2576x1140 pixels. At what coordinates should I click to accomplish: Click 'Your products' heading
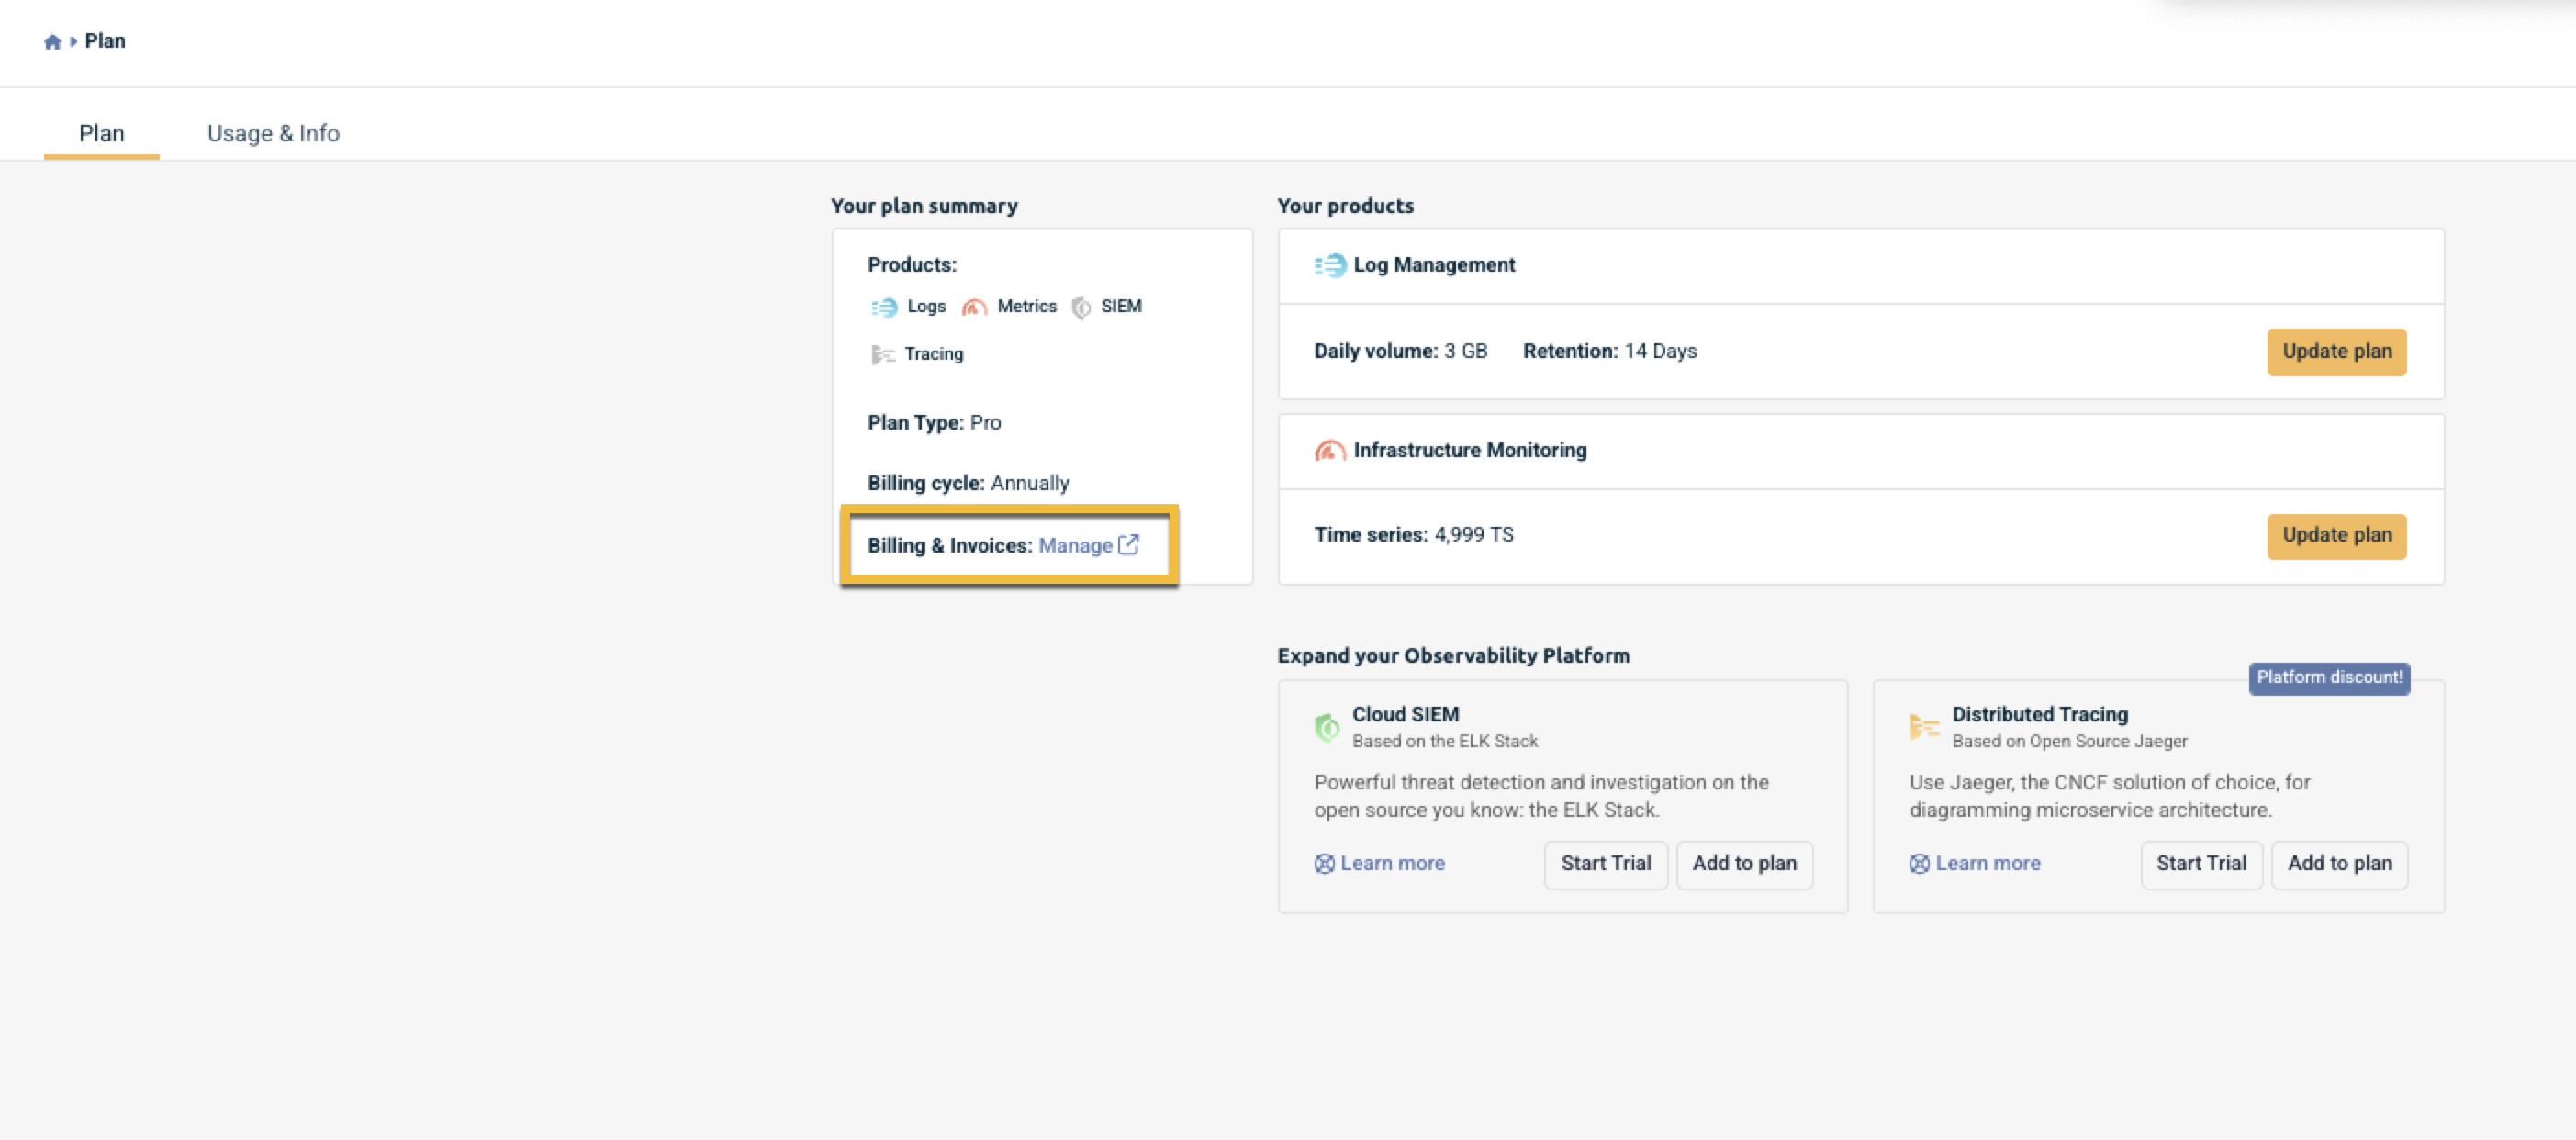[x=1345, y=205]
